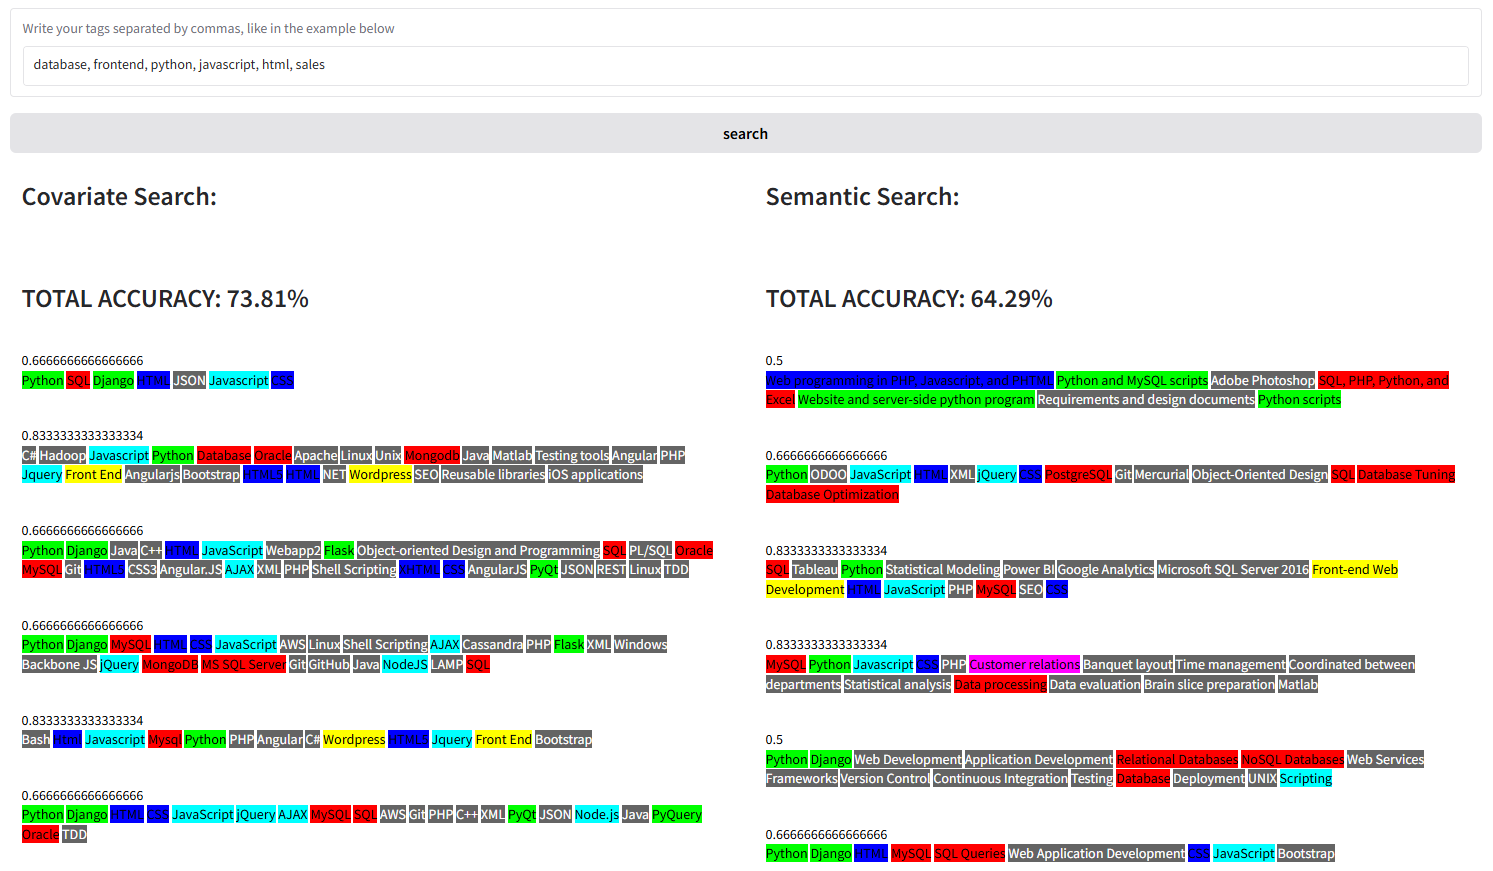Click Website and server-side python program tag
The height and width of the screenshot is (871, 1493).
click(x=916, y=400)
